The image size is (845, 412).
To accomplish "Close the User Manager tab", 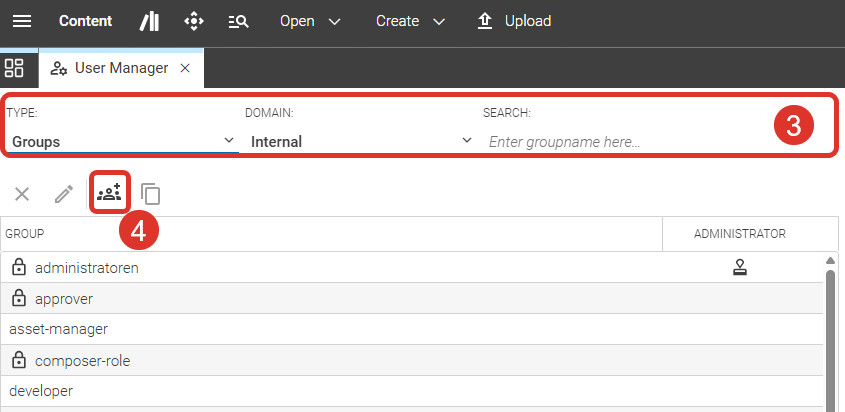I will tap(185, 69).
